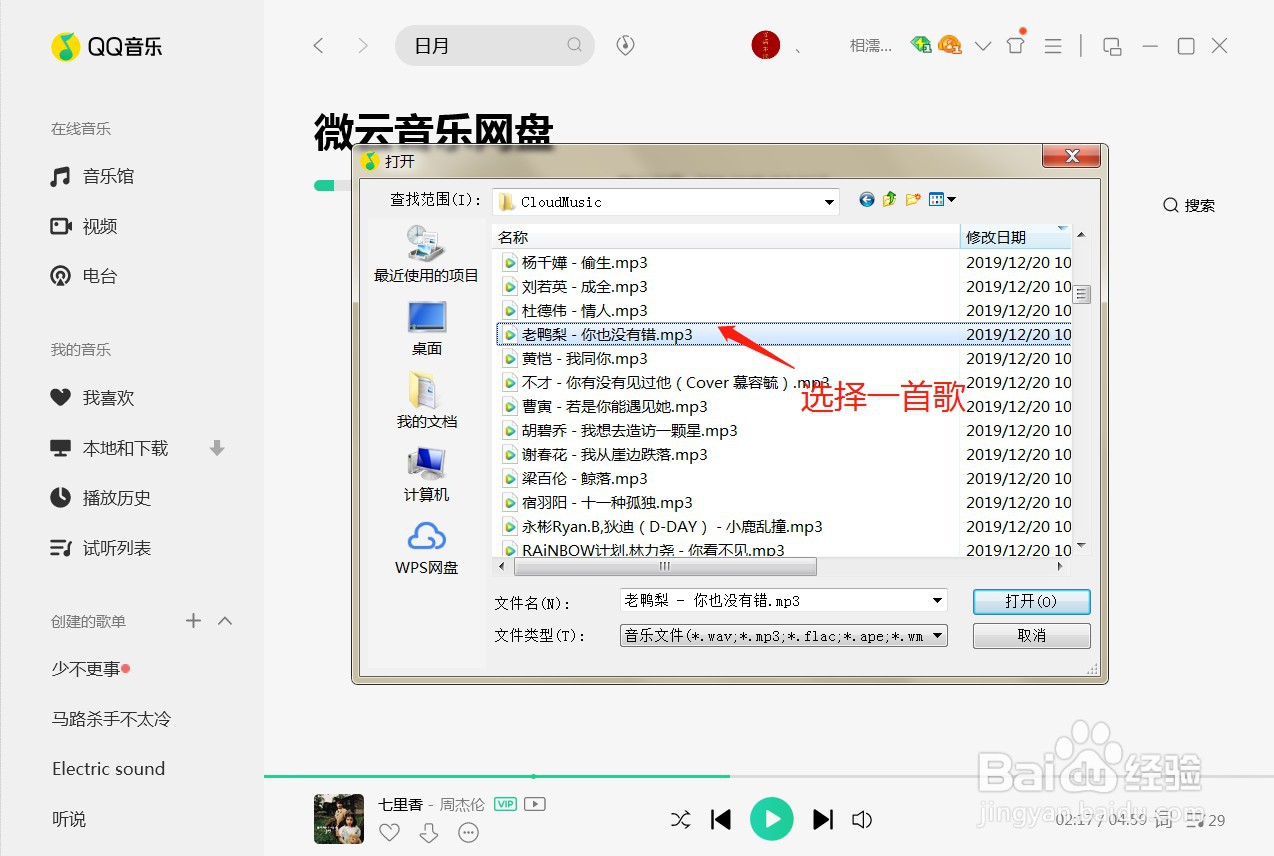Select the file 刘若英 - 成全.mp3
Image resolution: width=1274 pixels, height=856 pixels.
click(575, 287)
